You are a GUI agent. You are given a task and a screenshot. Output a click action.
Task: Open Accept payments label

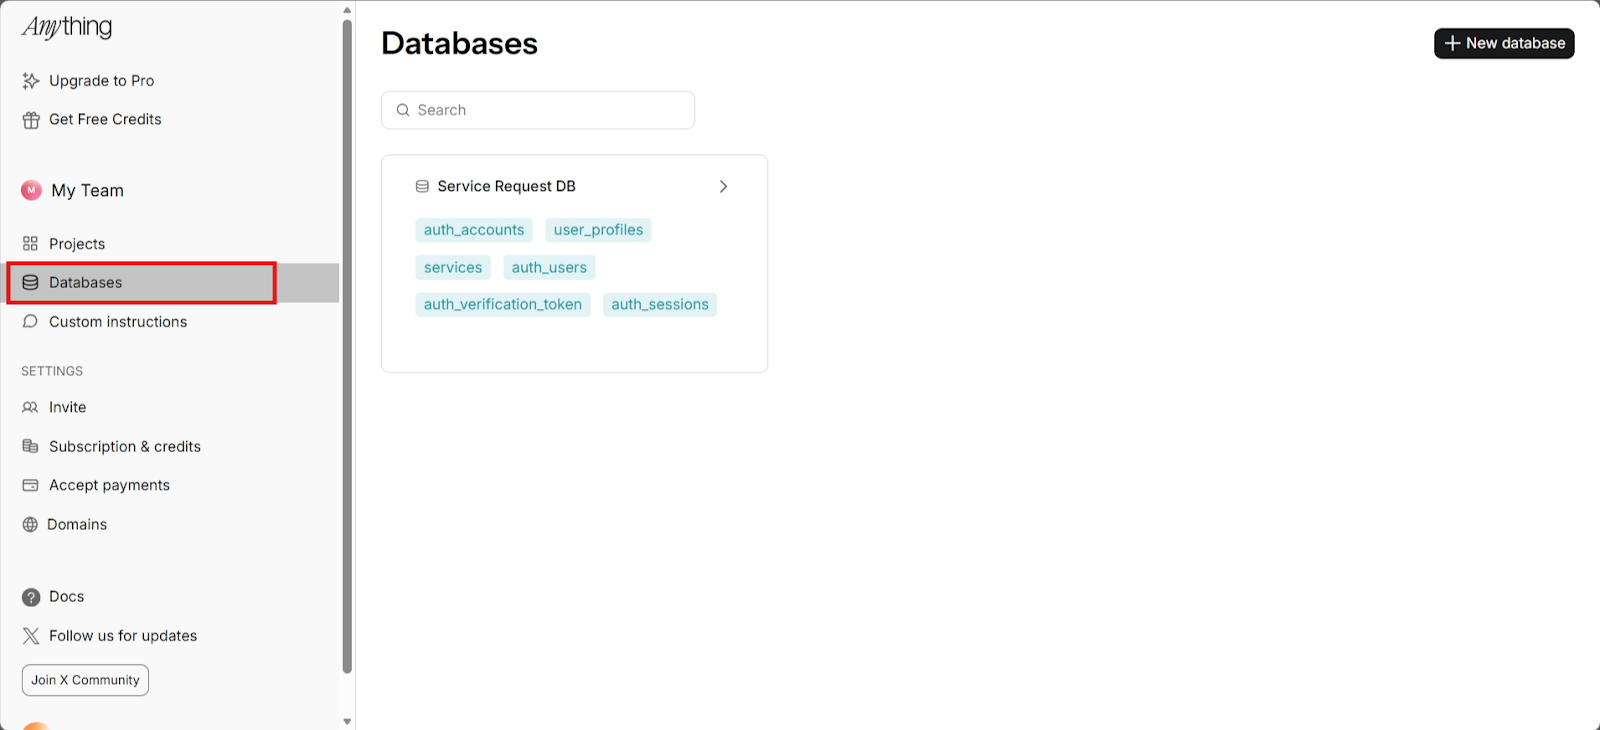109,485
